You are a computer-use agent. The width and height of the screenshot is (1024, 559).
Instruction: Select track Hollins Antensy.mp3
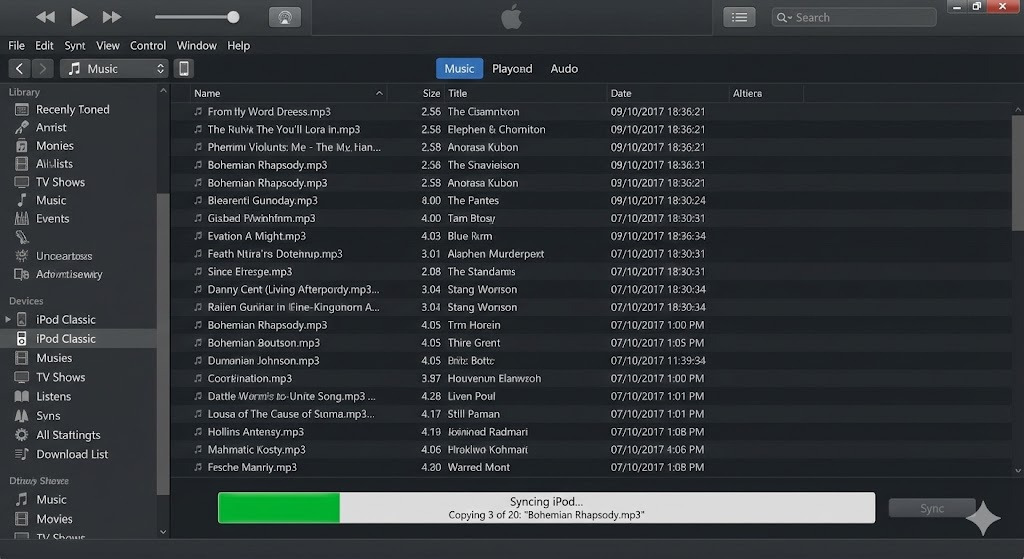[255, 432]
